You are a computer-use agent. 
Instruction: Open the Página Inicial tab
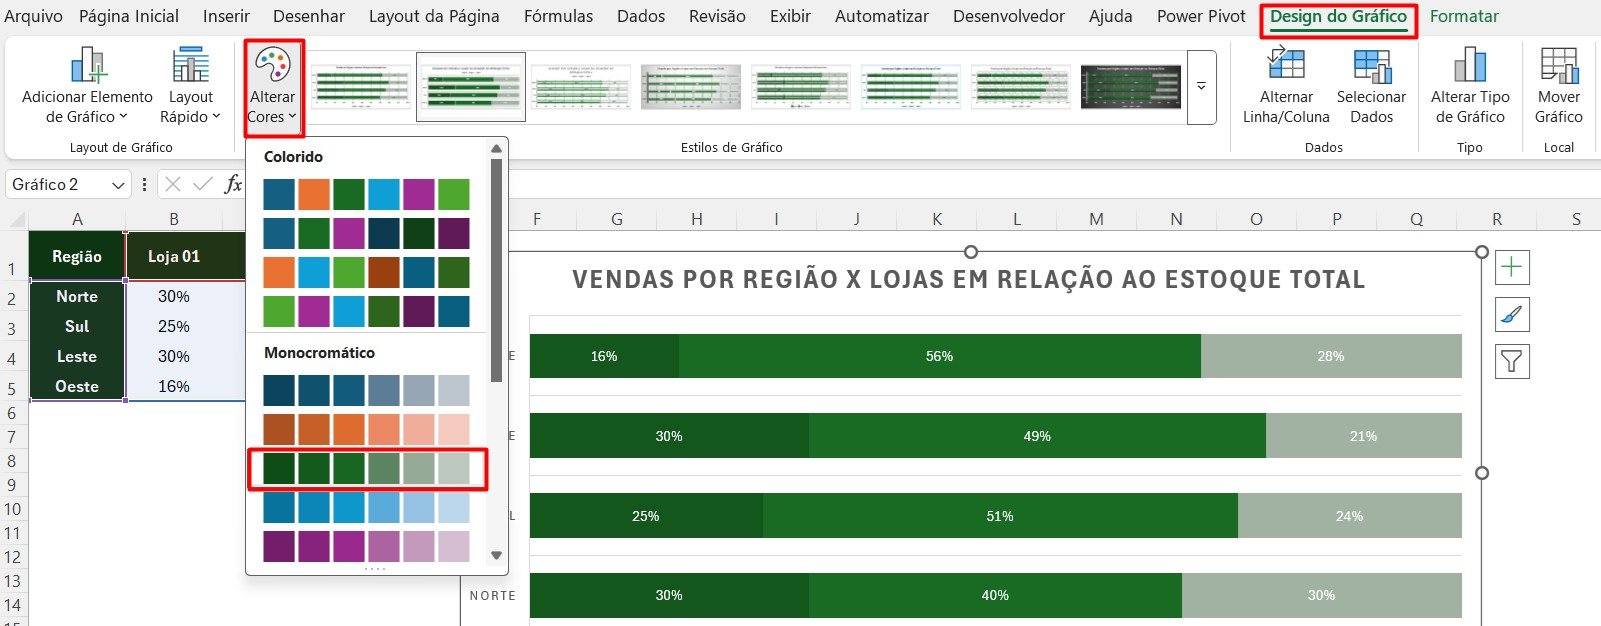pyautogui.click(x=129, y=17)
